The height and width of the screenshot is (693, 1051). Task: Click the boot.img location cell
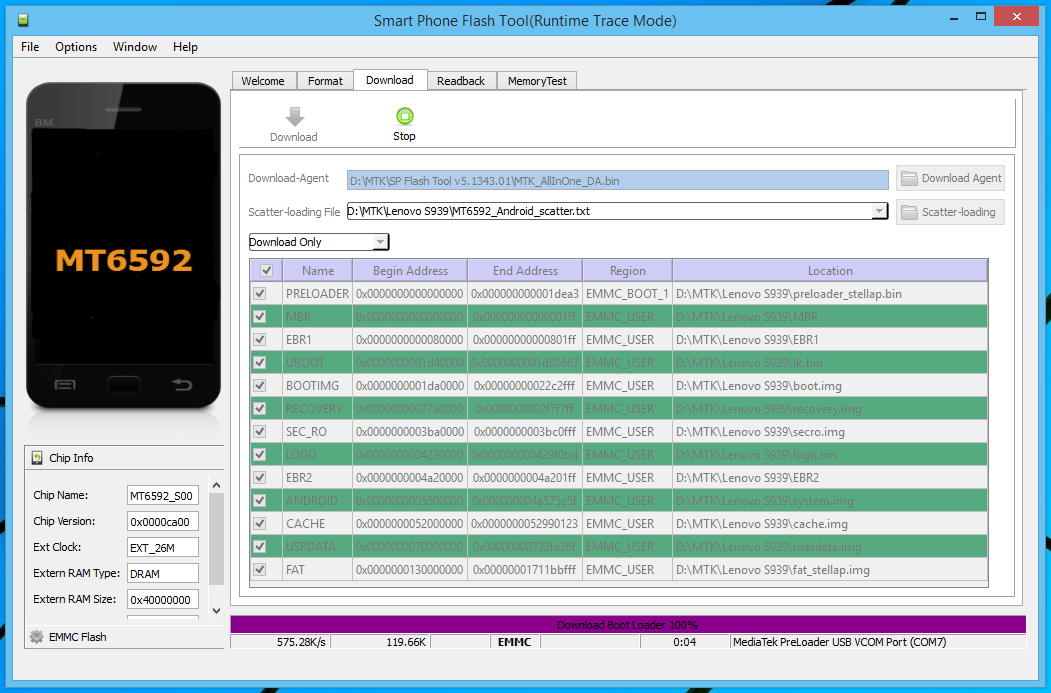[830, 386]
